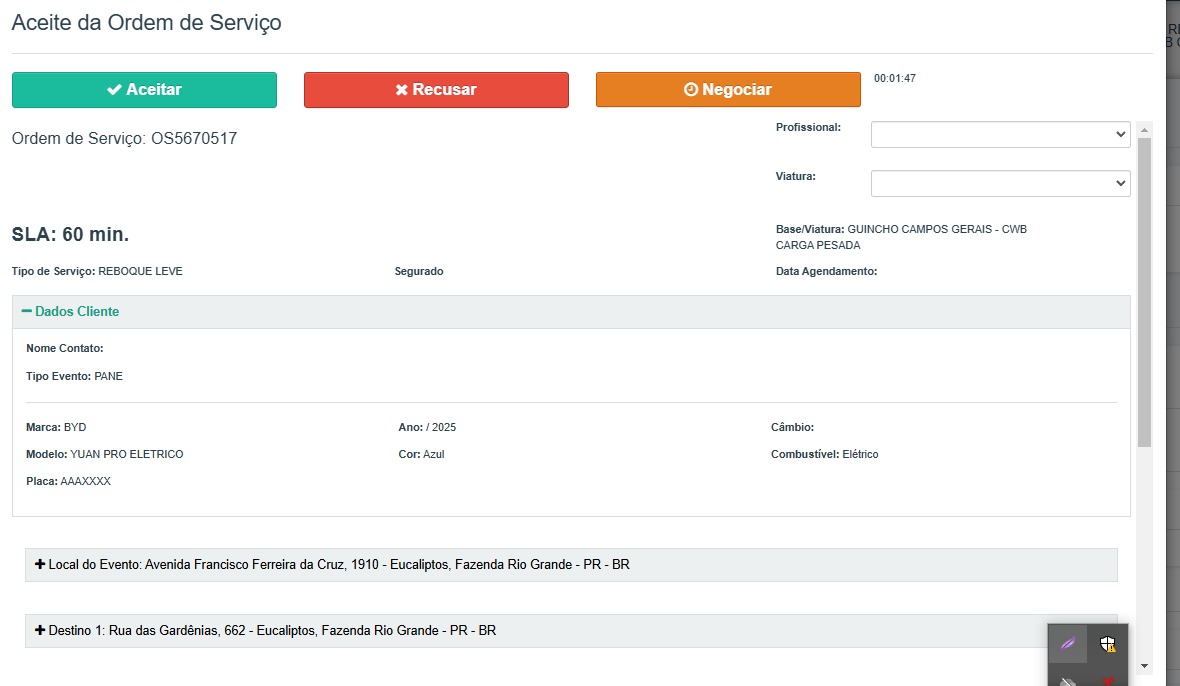Viewport: 1180px width, 686px height.
Task: Open the Viatura dropdown
Action: pos(1000,183)
